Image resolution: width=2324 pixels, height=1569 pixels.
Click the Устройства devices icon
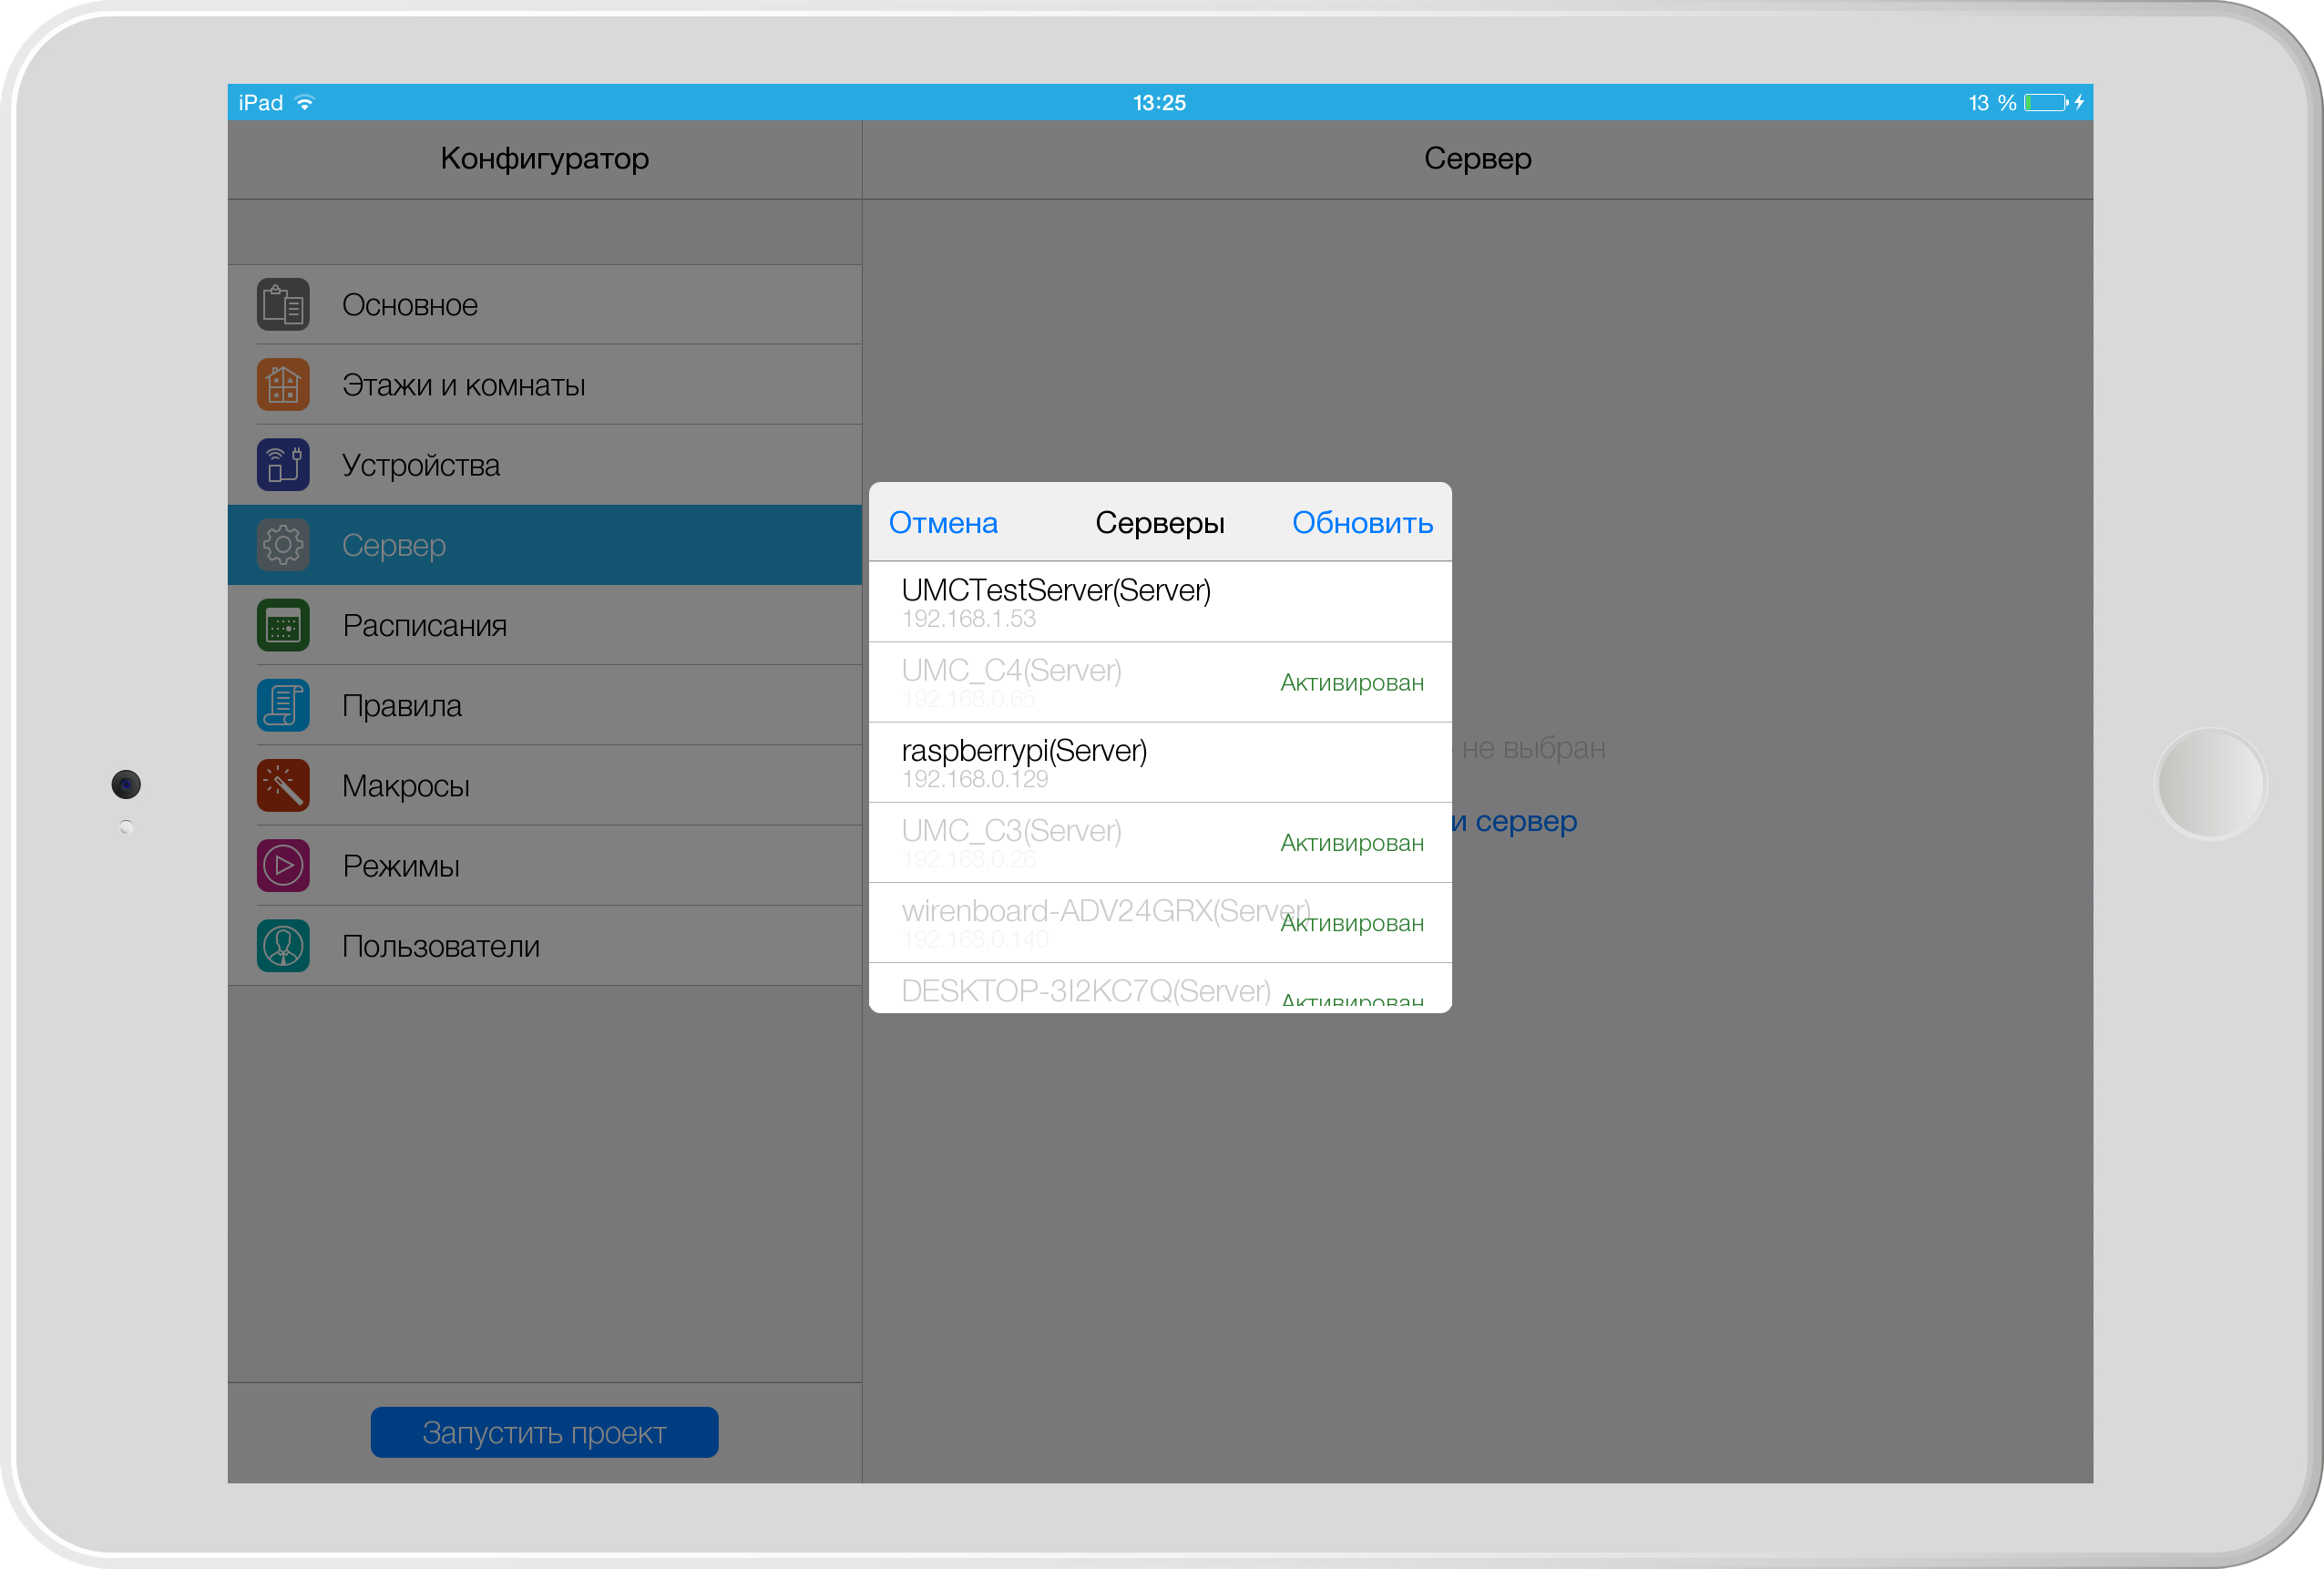(283, 465)
